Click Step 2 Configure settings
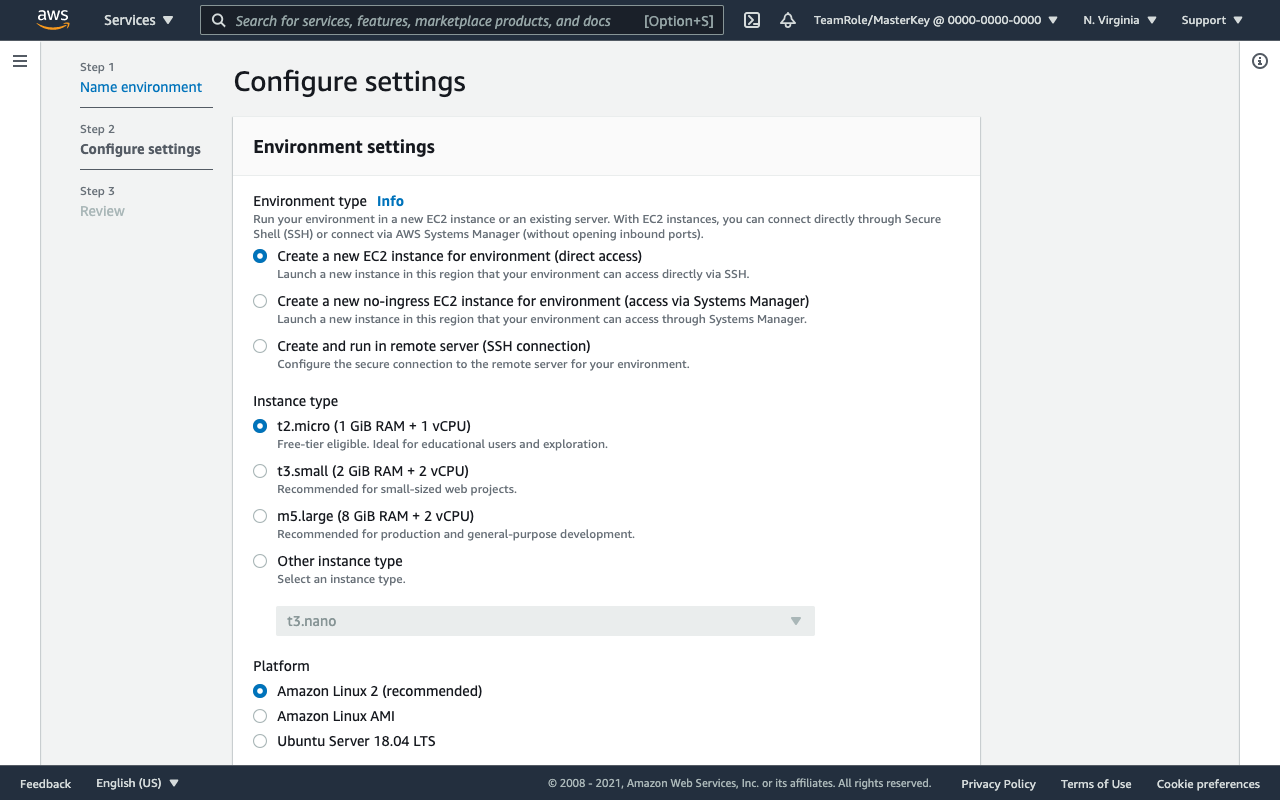The width and height of the screenshot is (1280, 800). (140, 149)
